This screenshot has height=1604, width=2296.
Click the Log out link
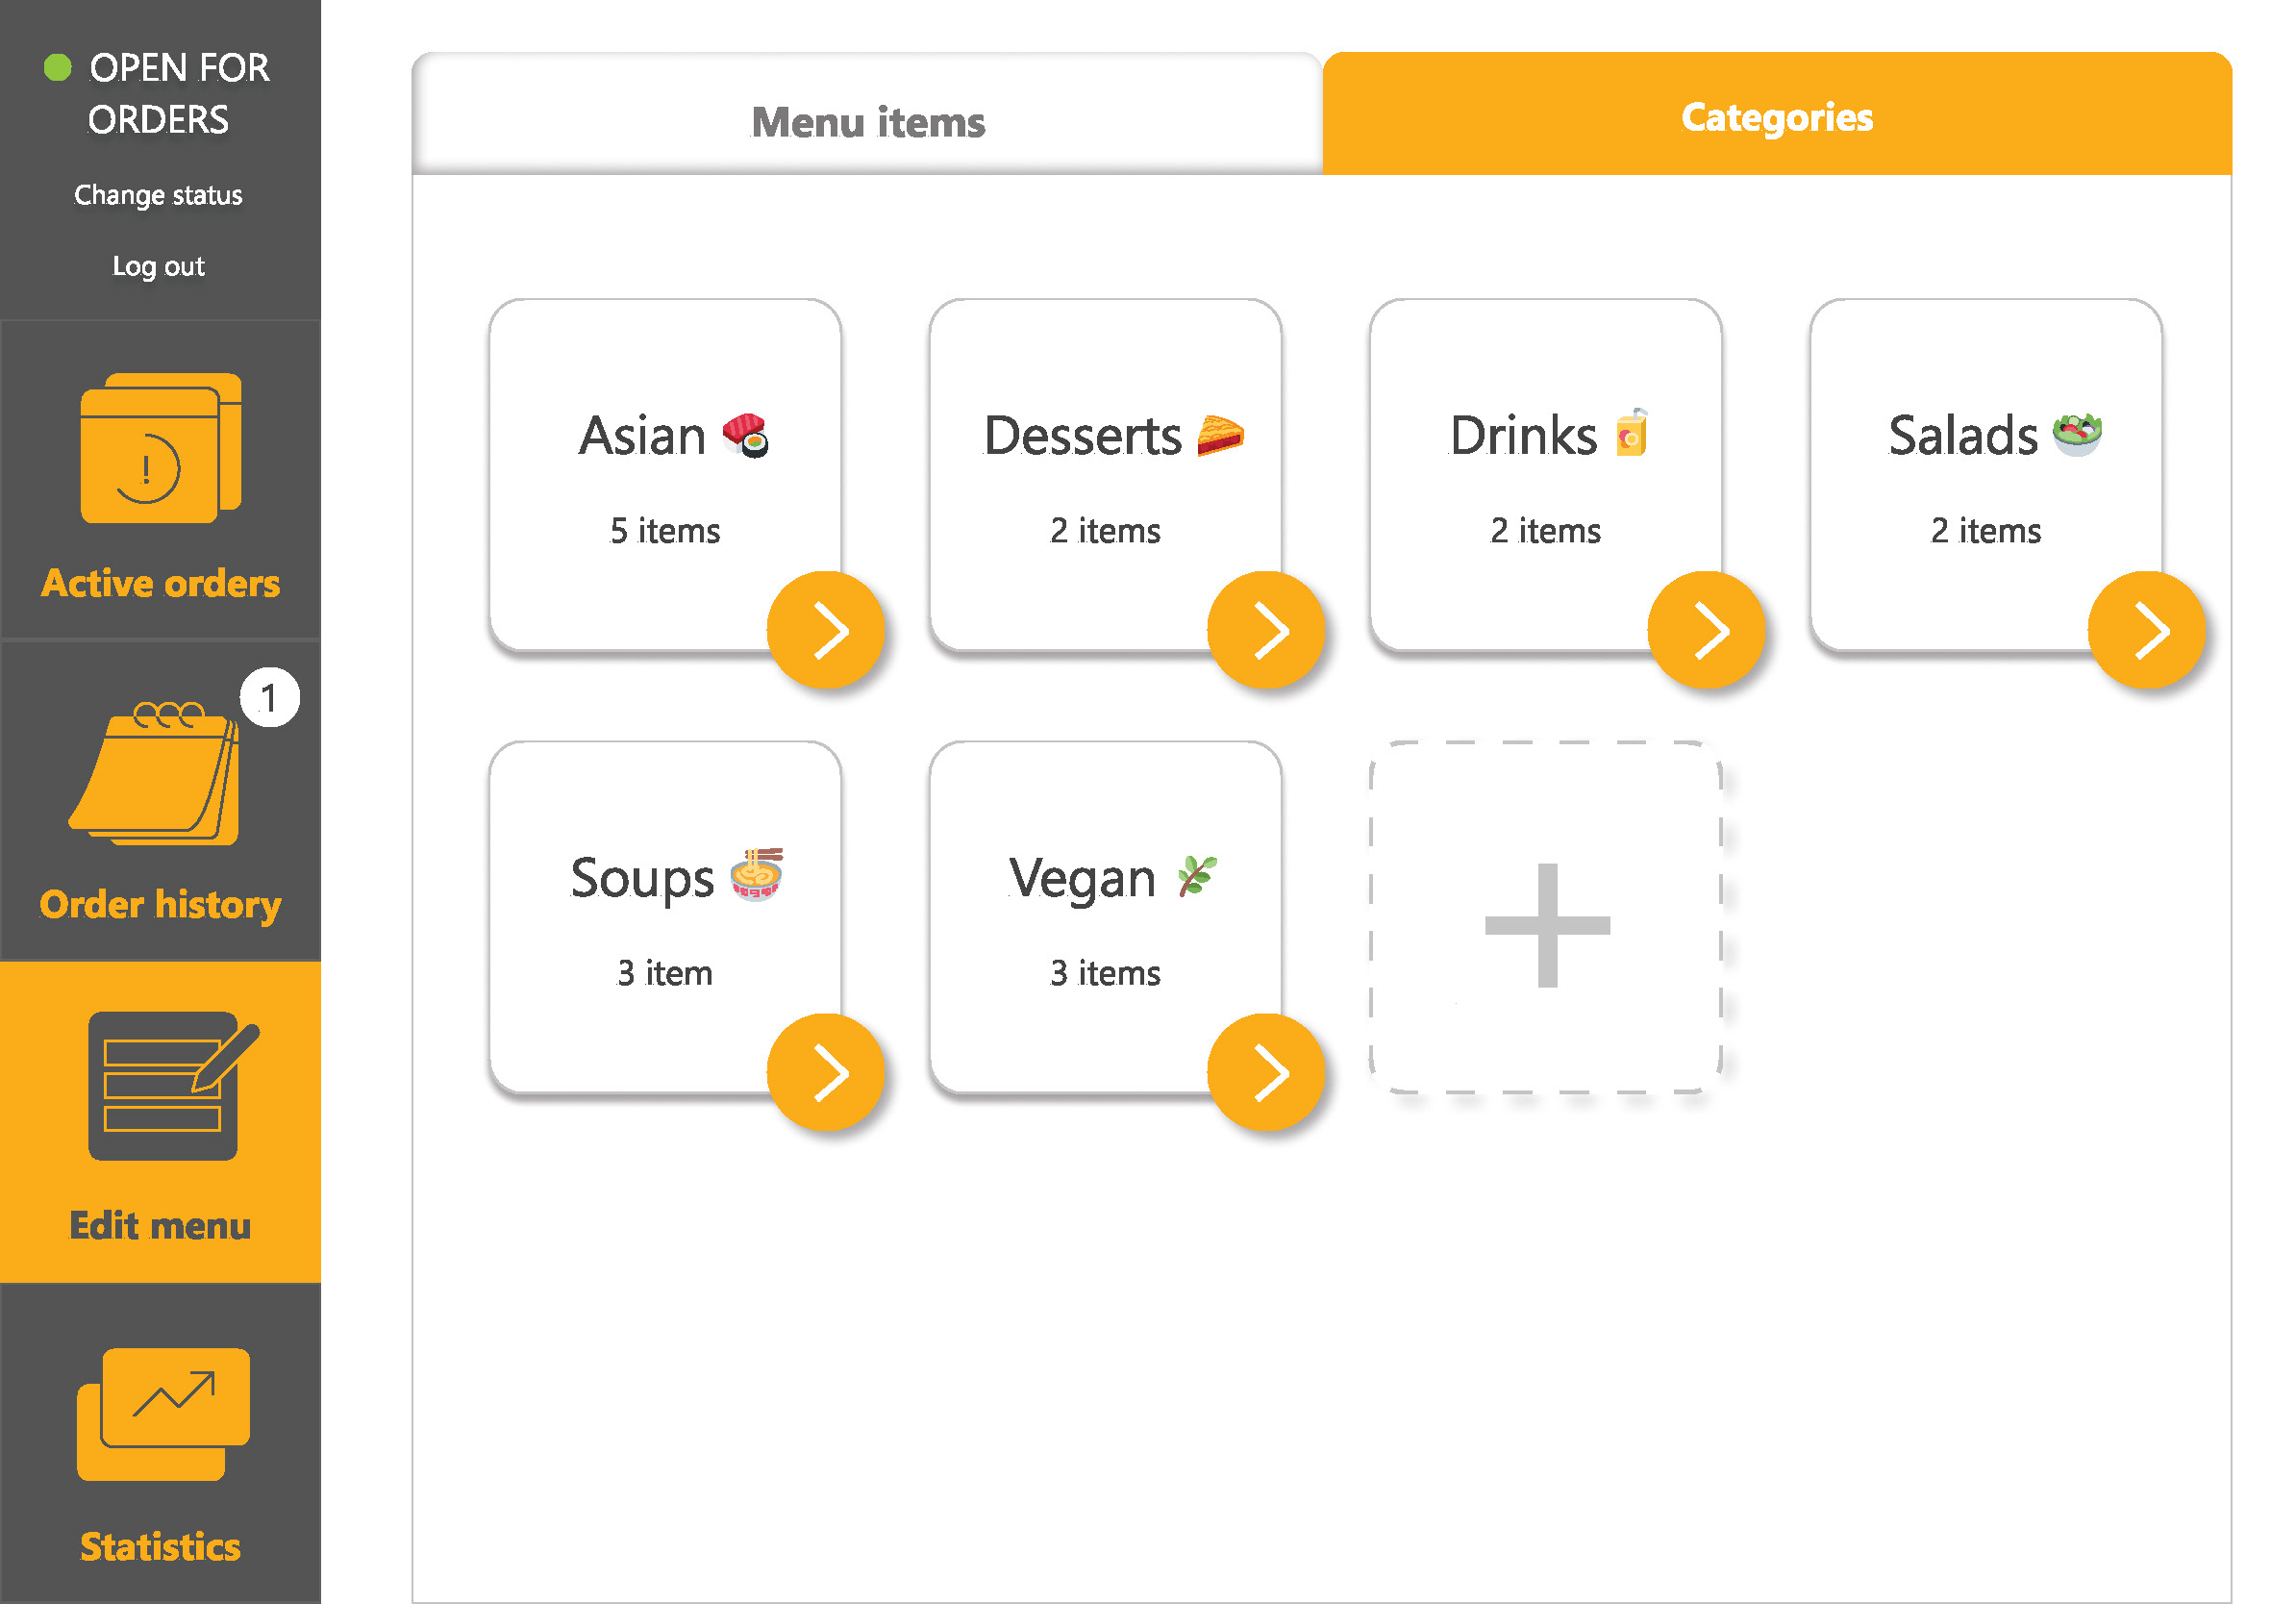(x=158, y=266)
